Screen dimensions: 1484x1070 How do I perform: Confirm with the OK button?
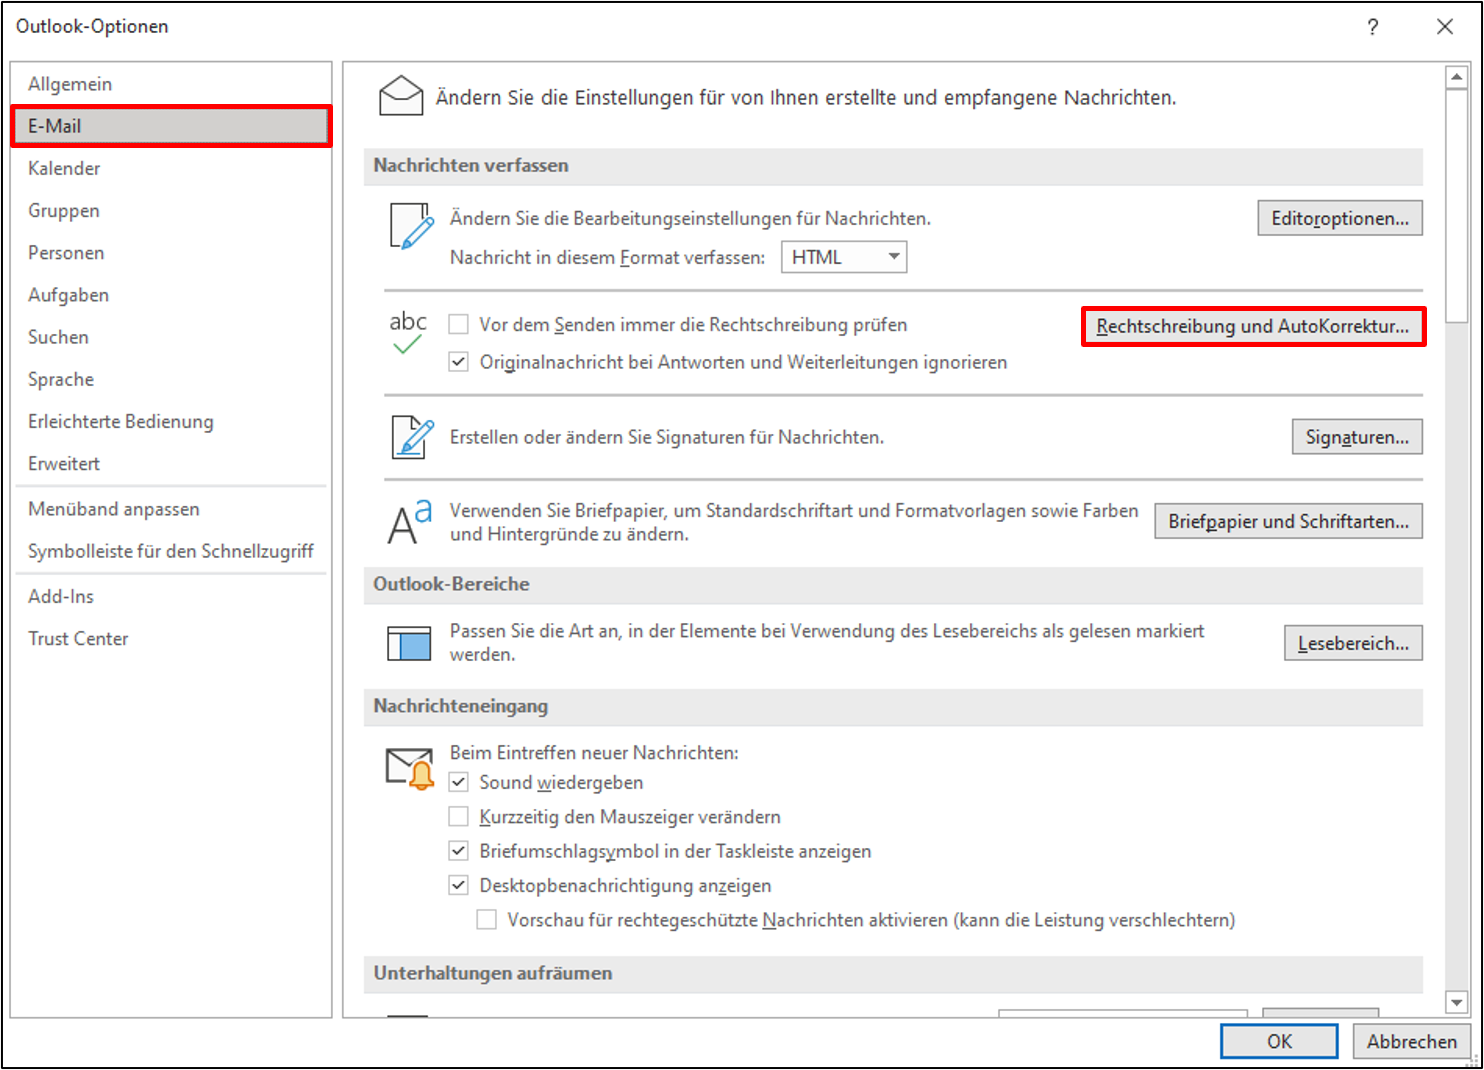pos(1279,1041)
